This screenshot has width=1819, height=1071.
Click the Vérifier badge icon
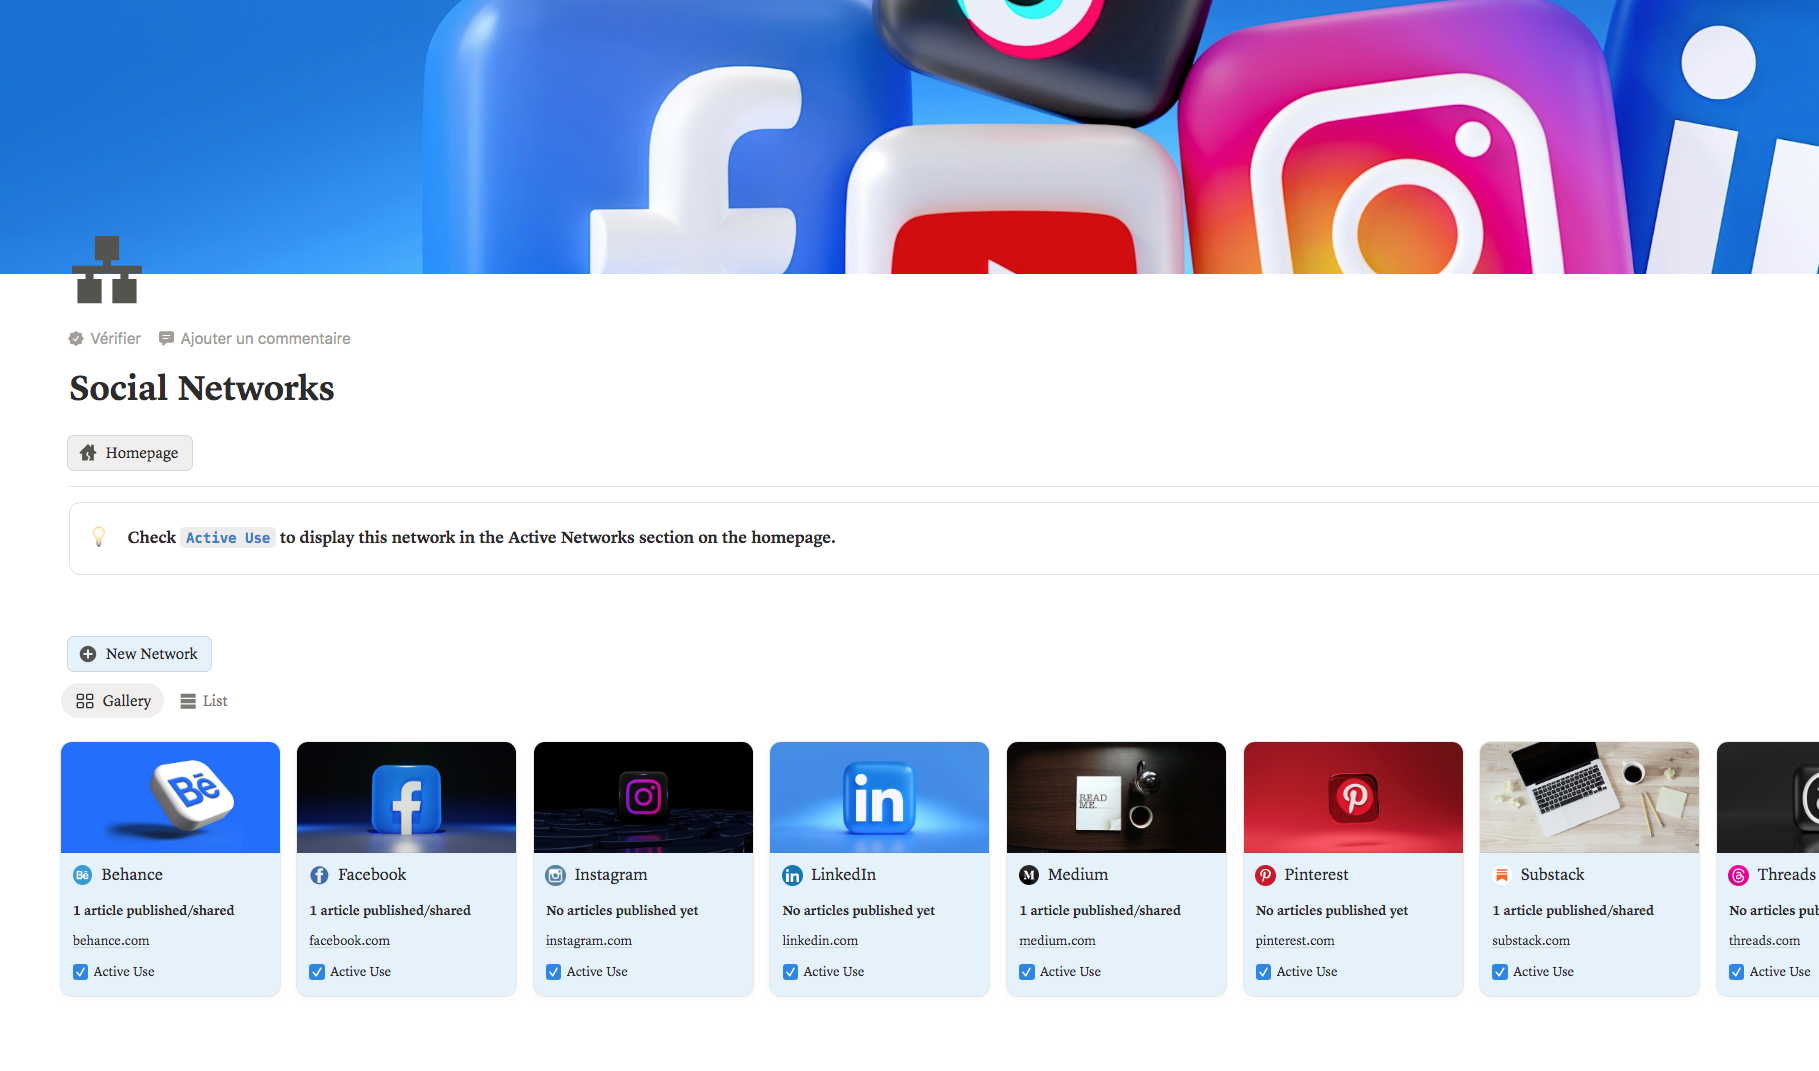(x=76, y=339)
